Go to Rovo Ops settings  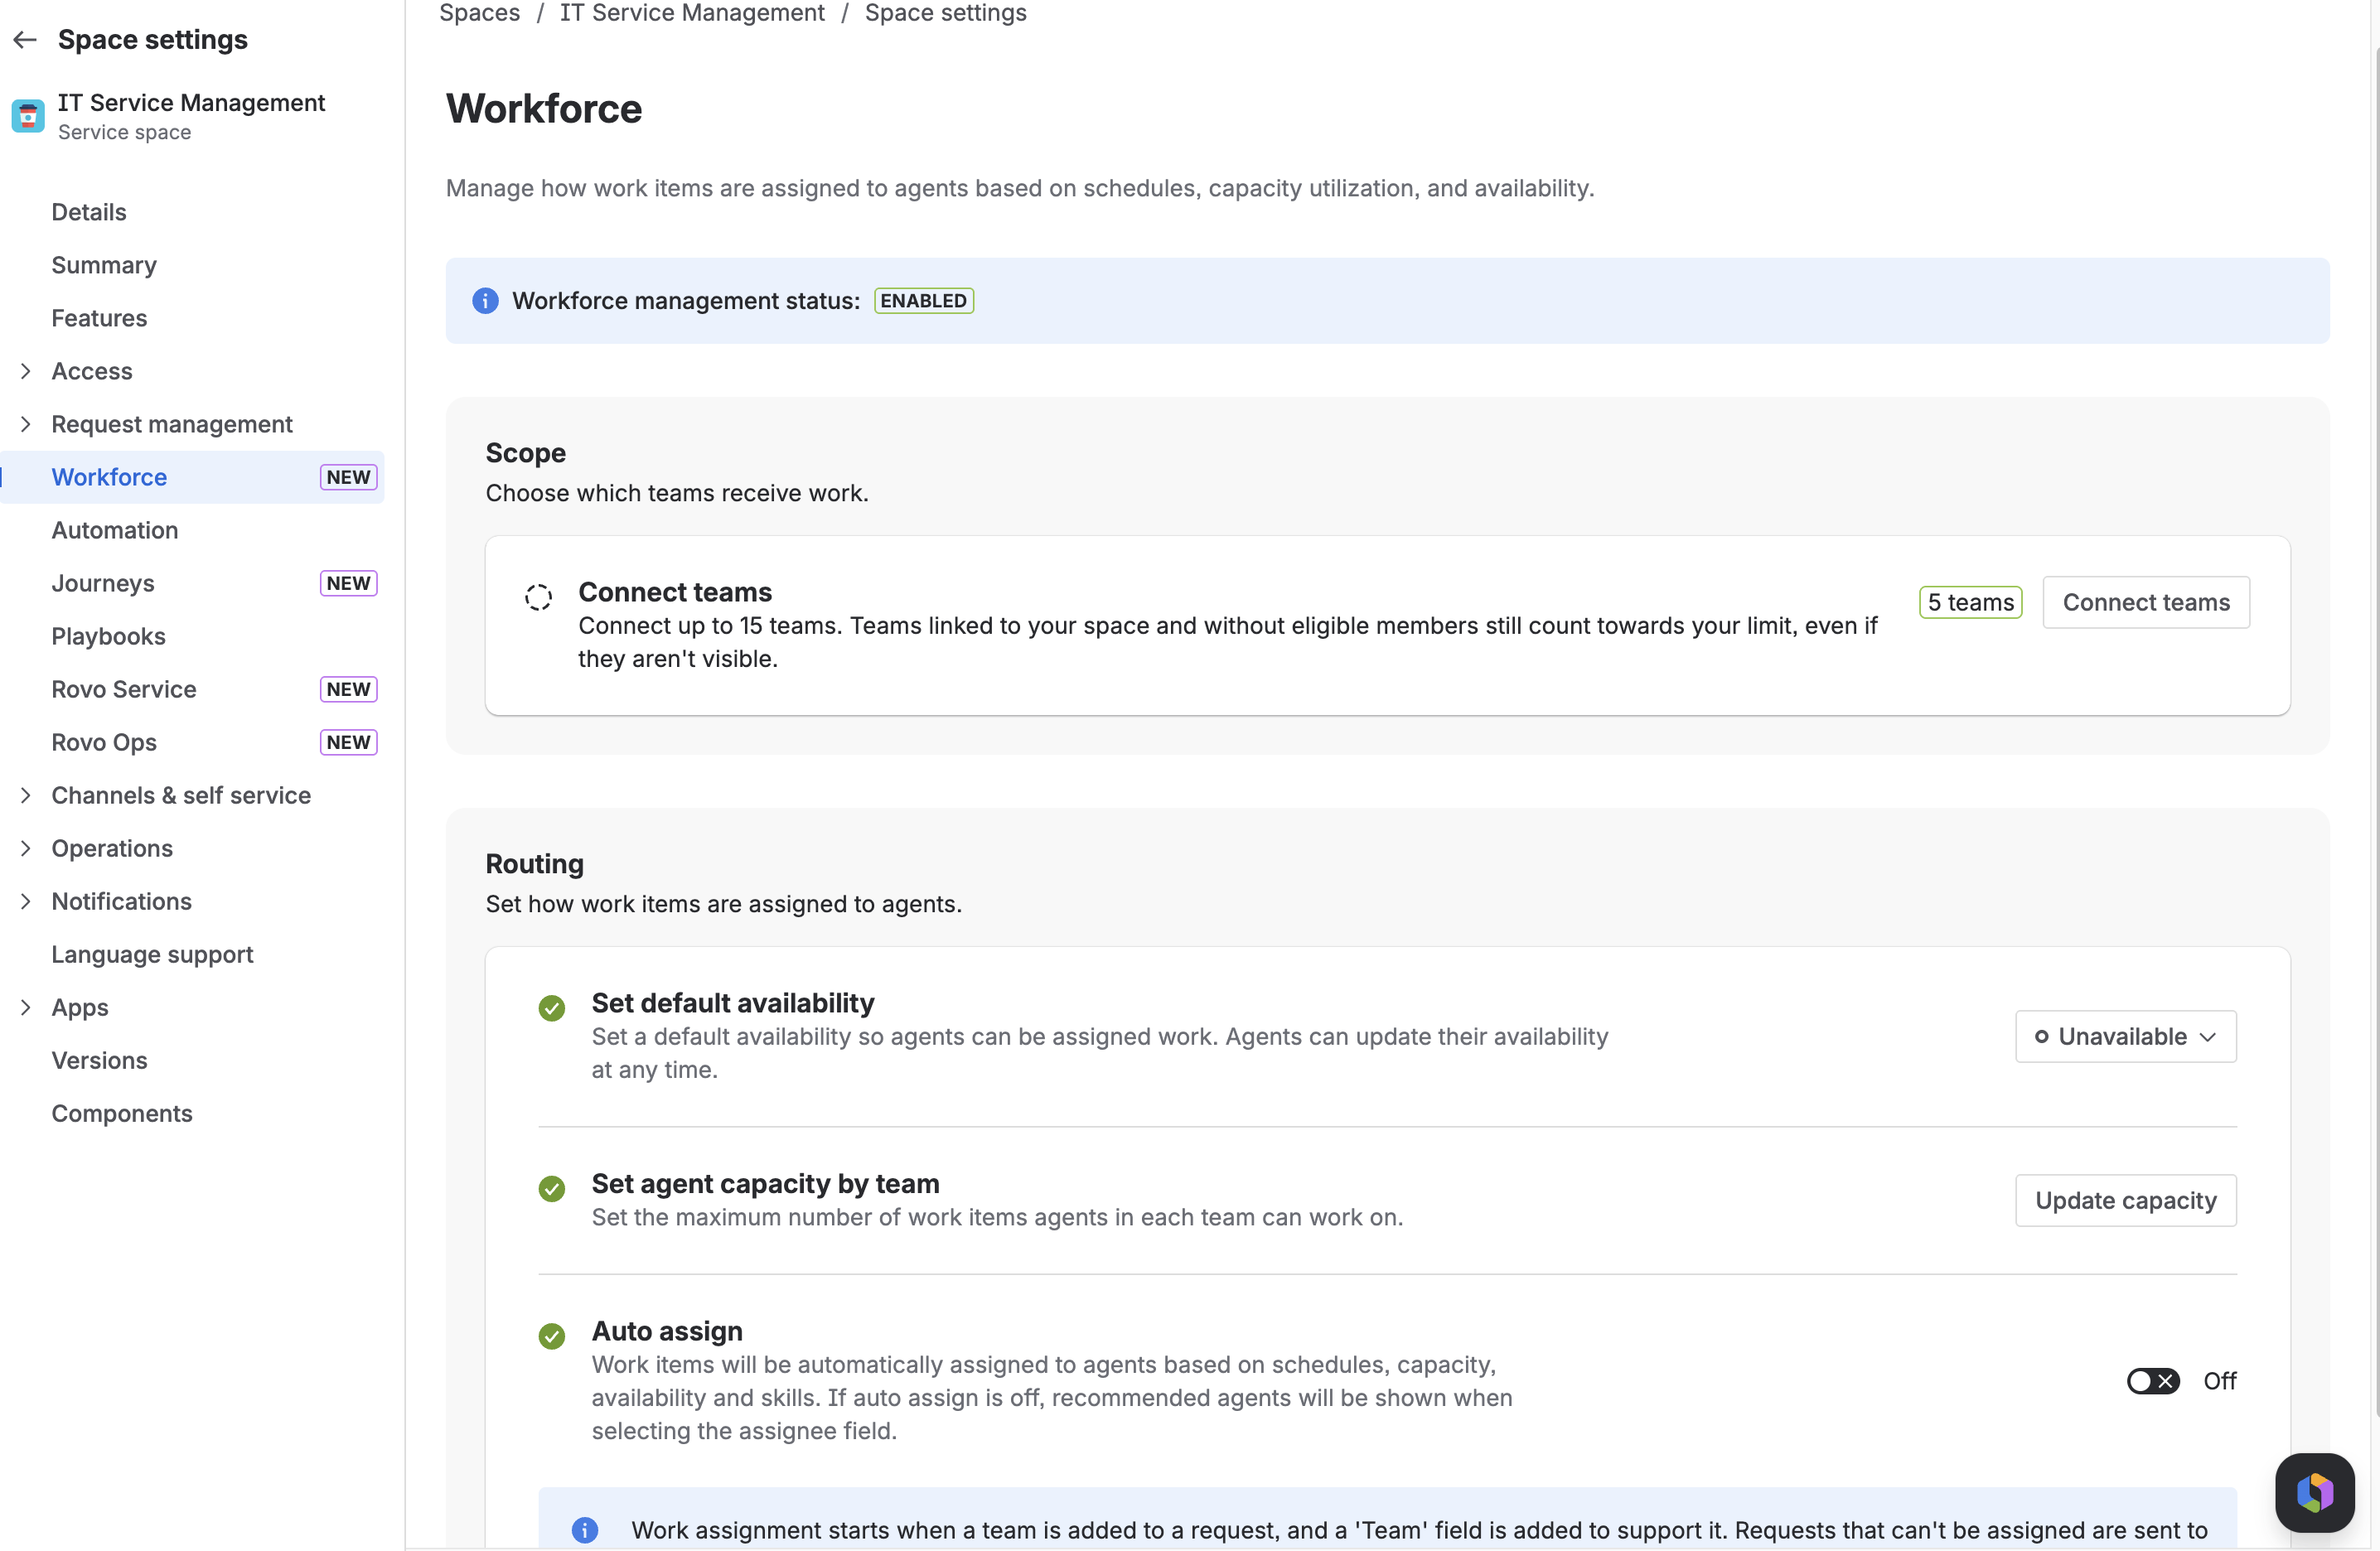tap(192, 742)
